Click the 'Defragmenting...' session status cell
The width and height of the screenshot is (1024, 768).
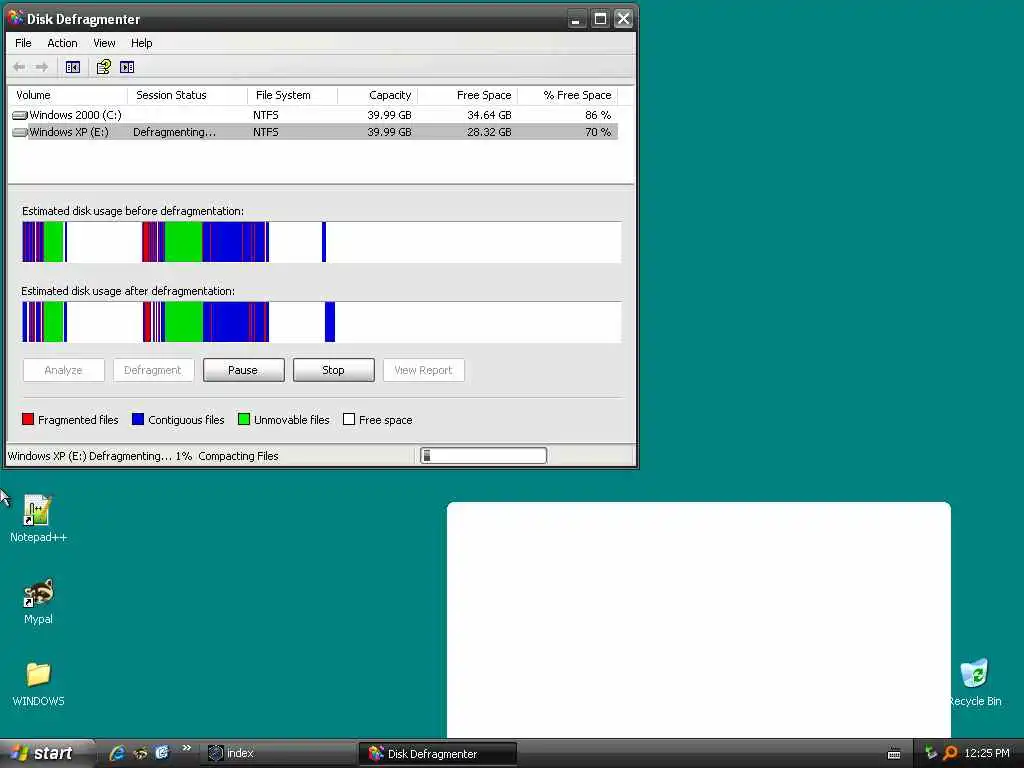pyautogui.click(x=174, y=132)
